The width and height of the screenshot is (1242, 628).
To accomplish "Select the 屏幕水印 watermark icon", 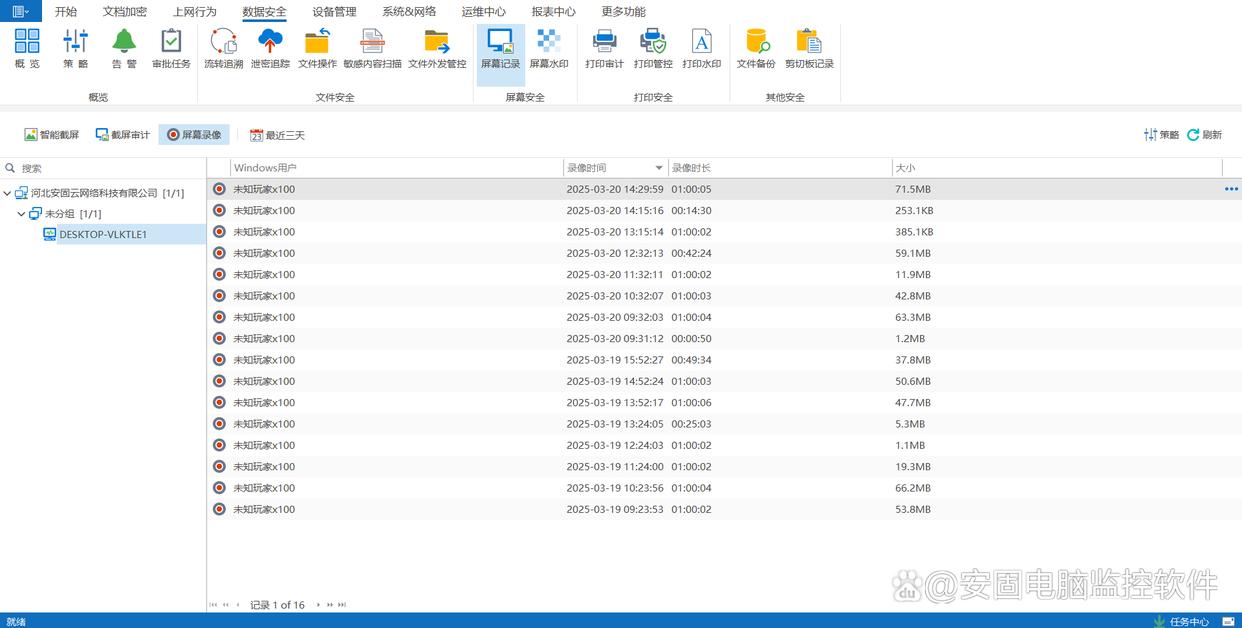I will coord(548,48).
